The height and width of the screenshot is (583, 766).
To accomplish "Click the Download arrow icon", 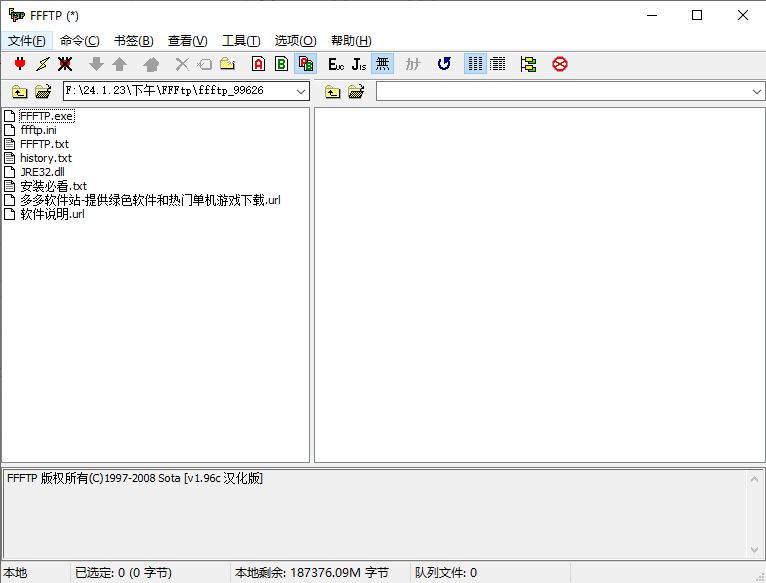I will point(96,64).
